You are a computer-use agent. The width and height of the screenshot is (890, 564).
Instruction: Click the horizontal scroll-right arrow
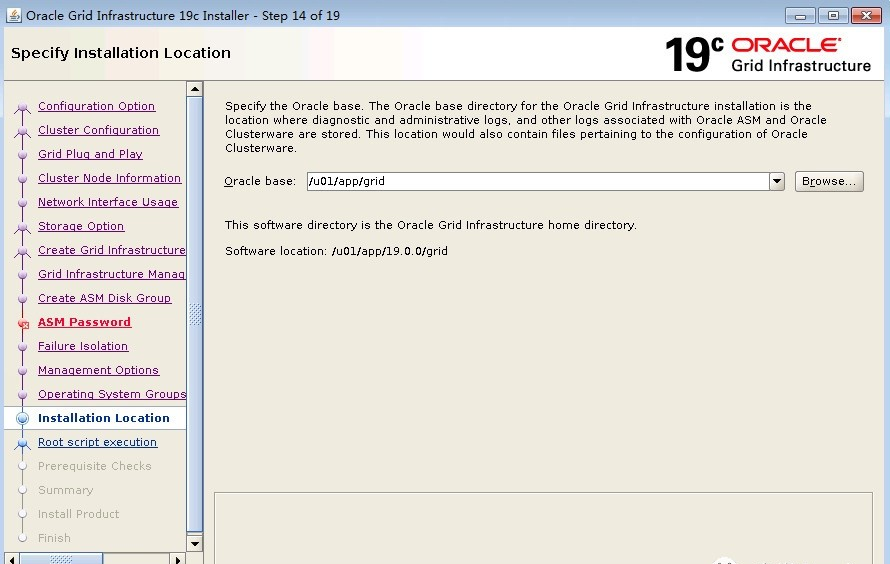pos(178,559)
